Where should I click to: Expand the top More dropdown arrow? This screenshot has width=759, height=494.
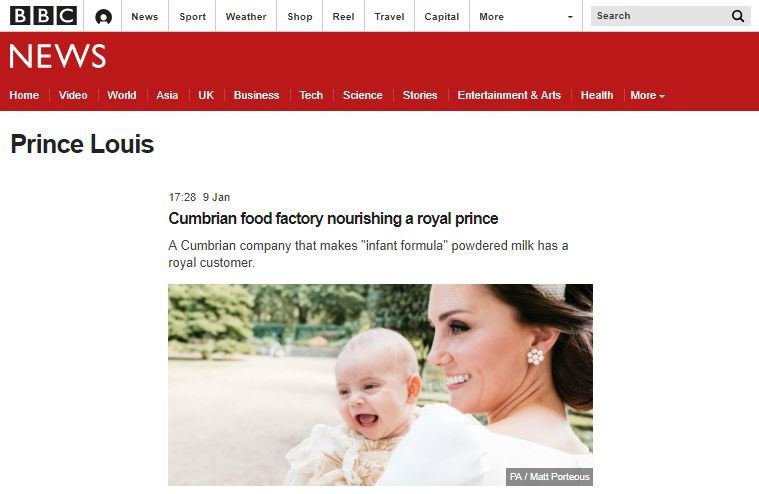tap(570, 17)
